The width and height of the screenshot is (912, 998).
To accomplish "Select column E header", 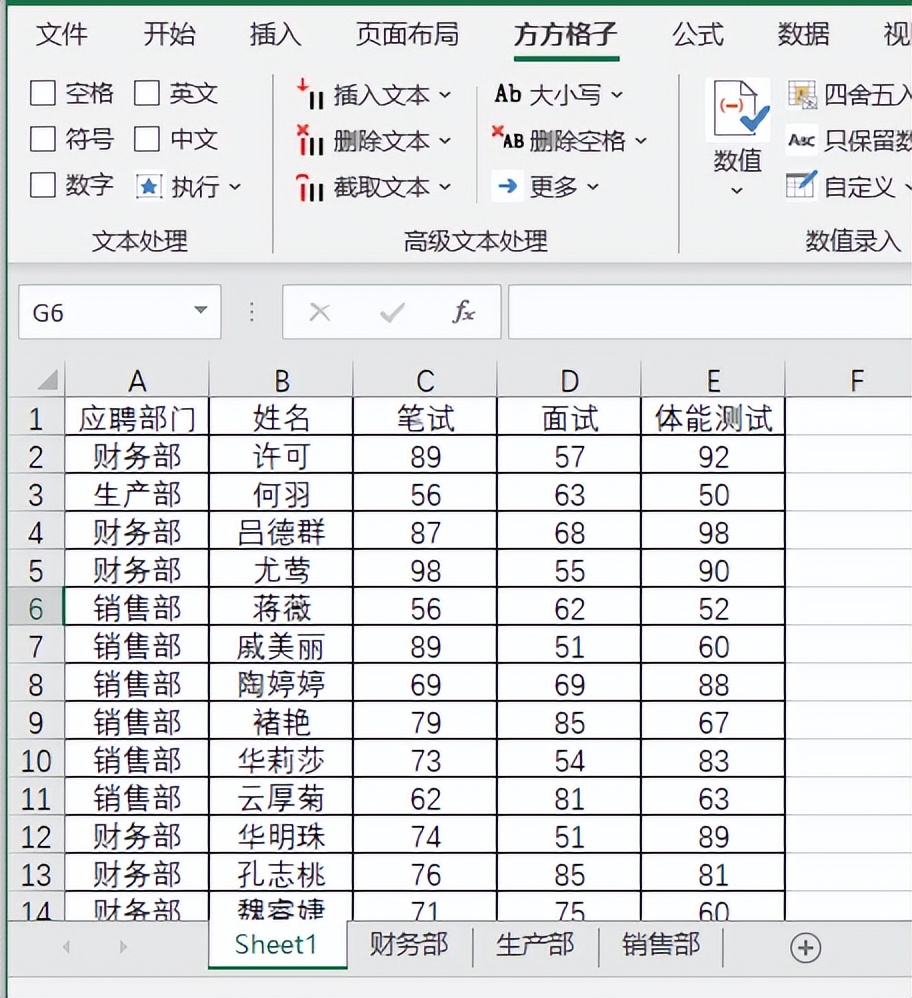I will 713,381.
